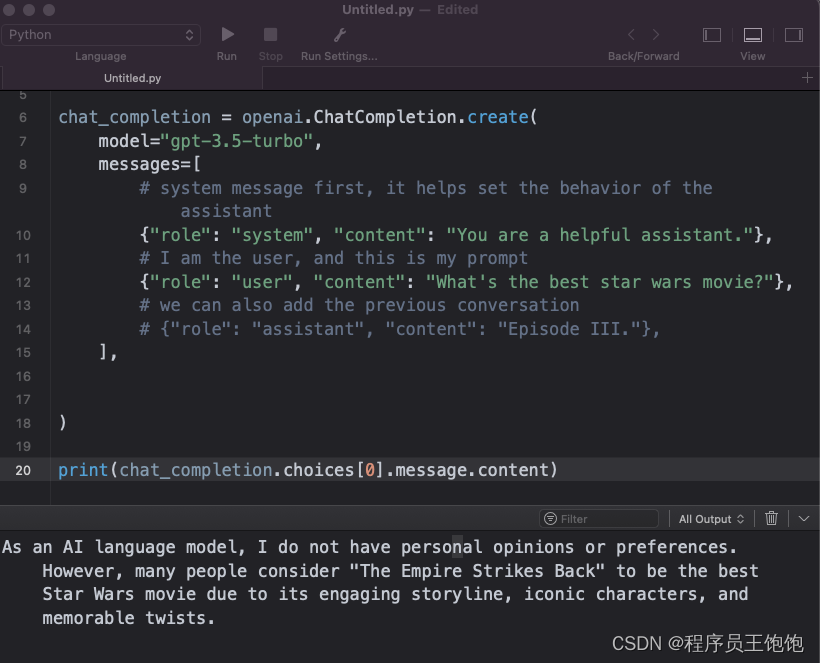Open a new editor tab with the plus

pos(808,77)
